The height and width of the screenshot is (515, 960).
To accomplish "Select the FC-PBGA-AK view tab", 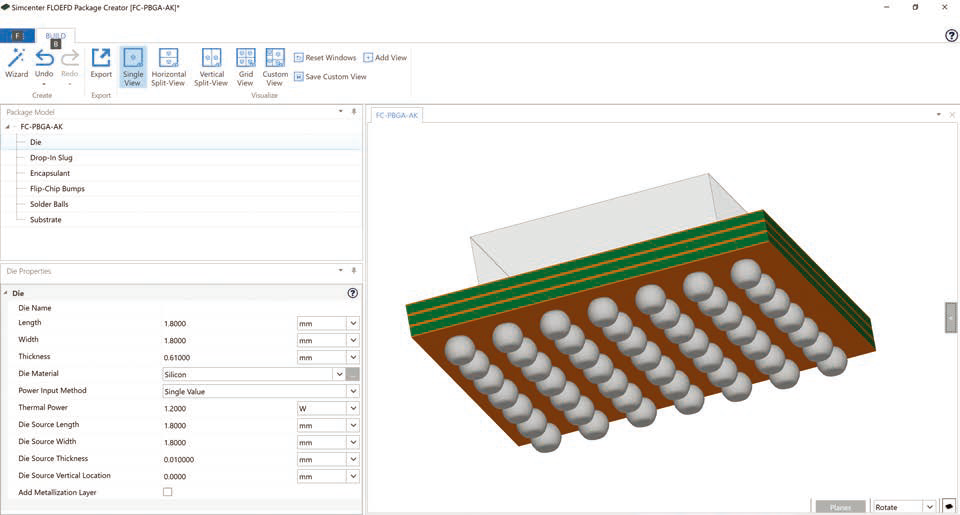I will point(397,115).
